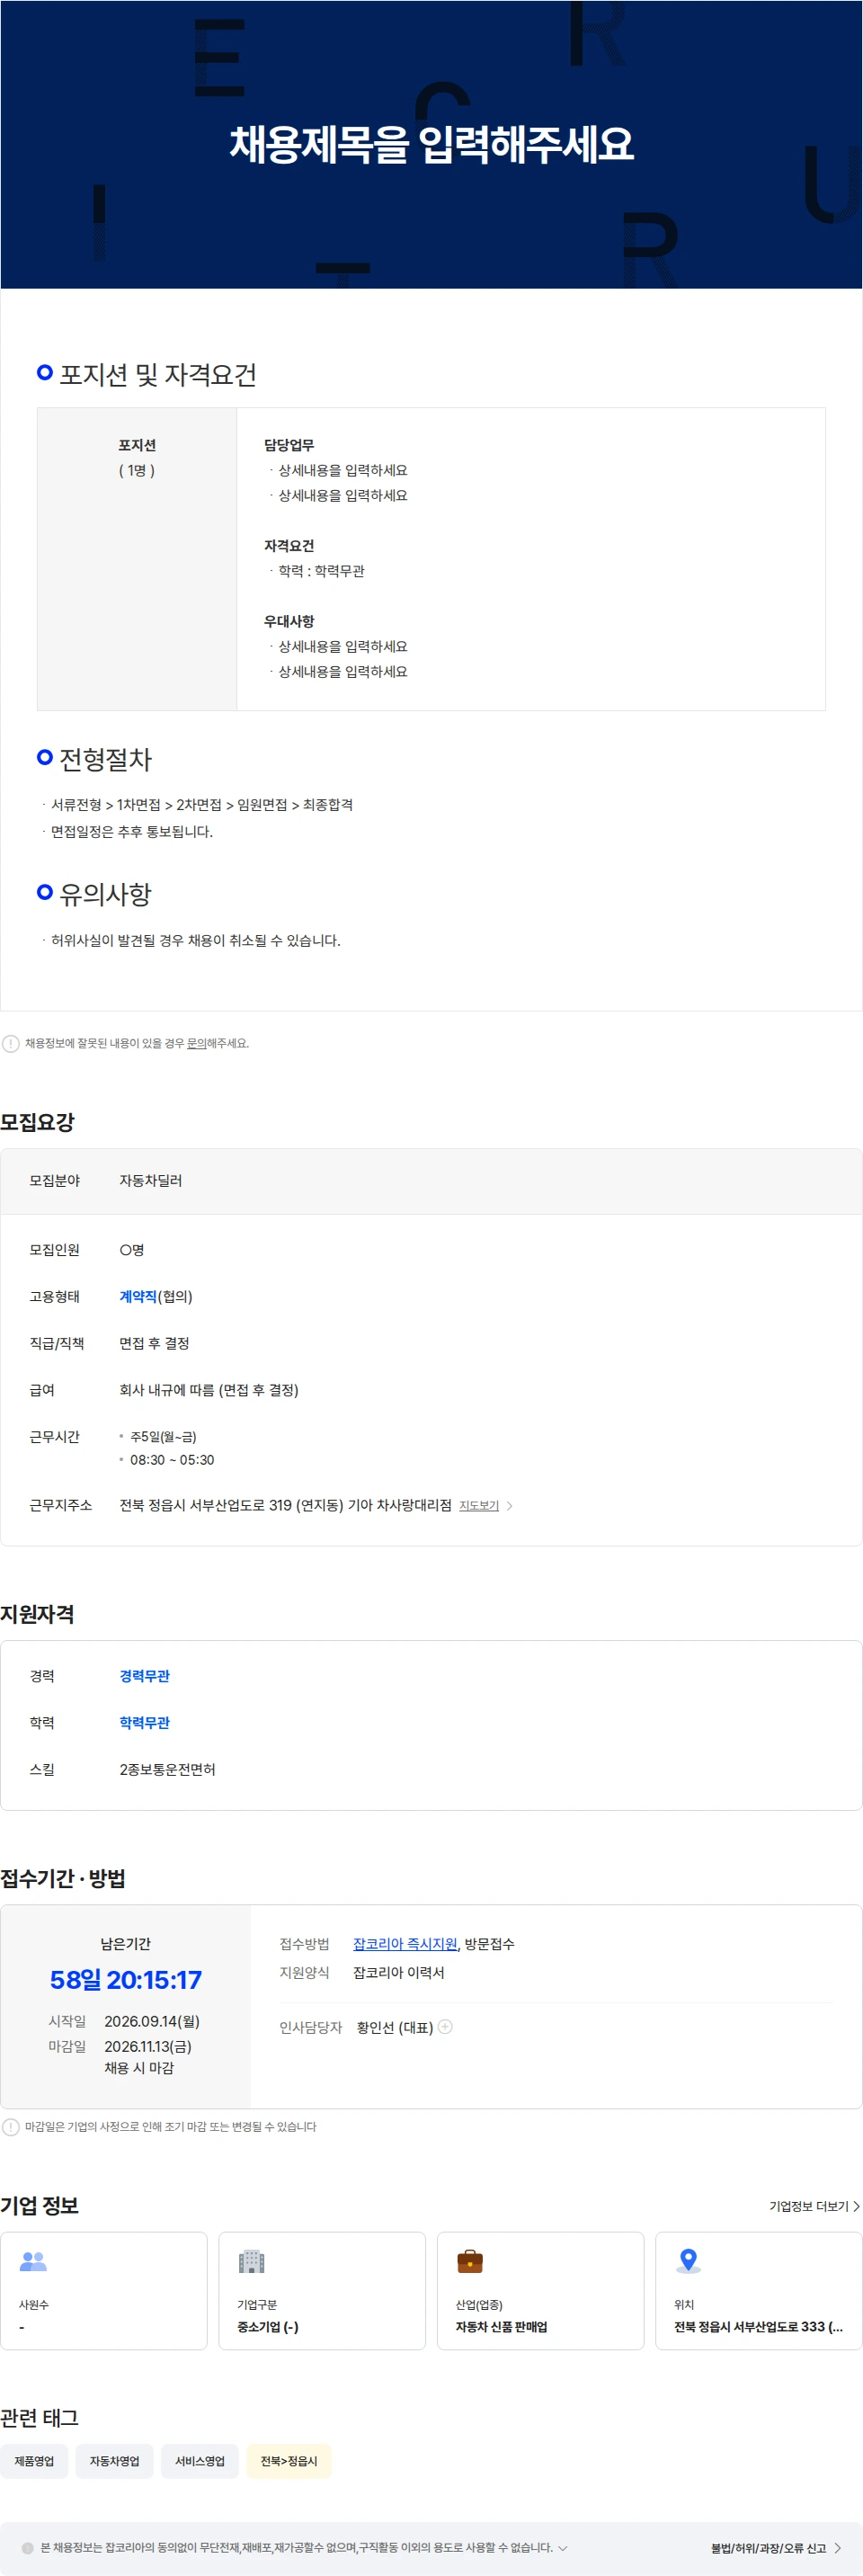Click the 황인선 (대표) contact name
Viewport: 863px width, 2576px height.
tap(395, 2027)
